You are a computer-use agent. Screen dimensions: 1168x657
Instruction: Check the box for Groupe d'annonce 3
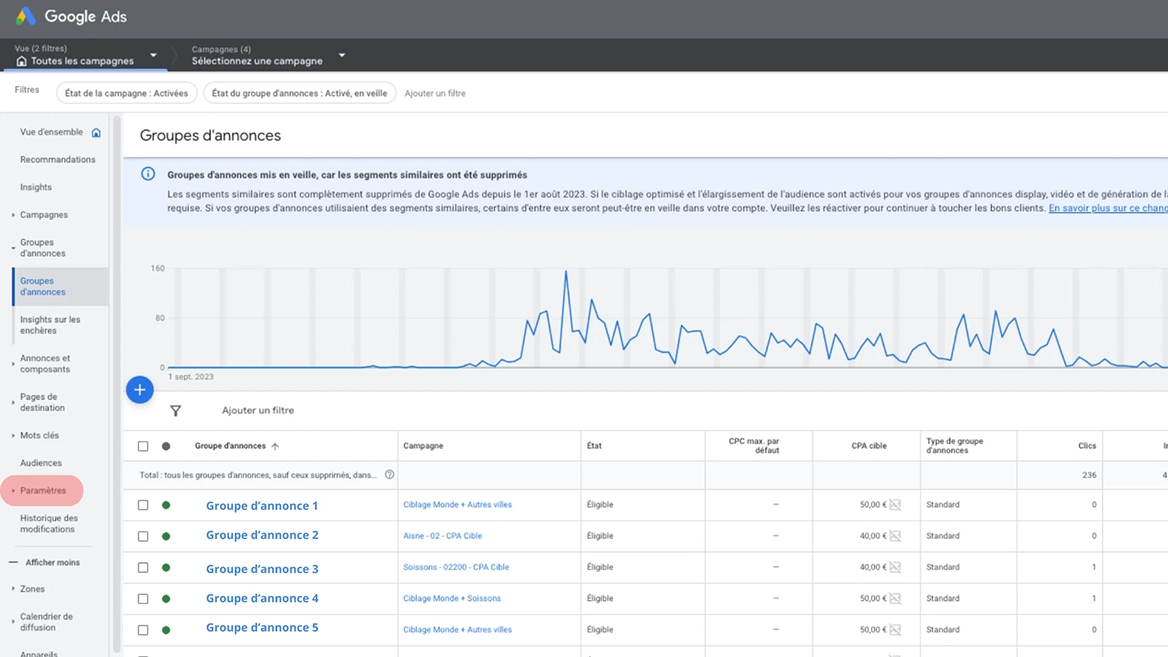click(x=143, y=568)
